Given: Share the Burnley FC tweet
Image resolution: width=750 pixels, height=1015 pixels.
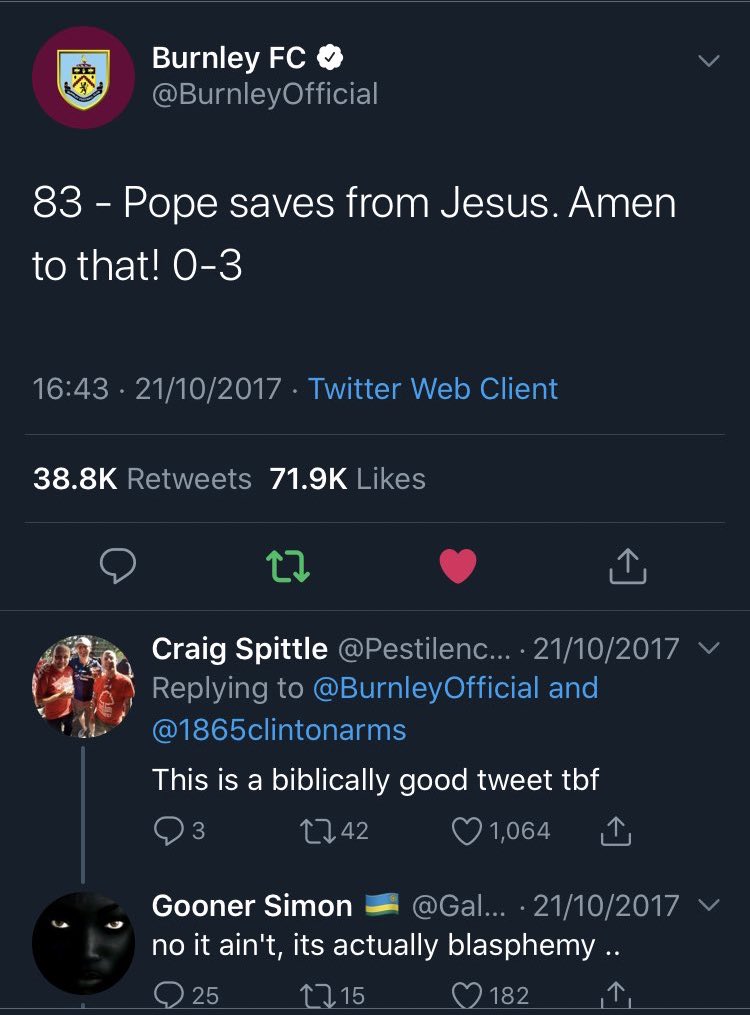Looking at the screenshot, I should pyautogui.click(x=628, y=567).
